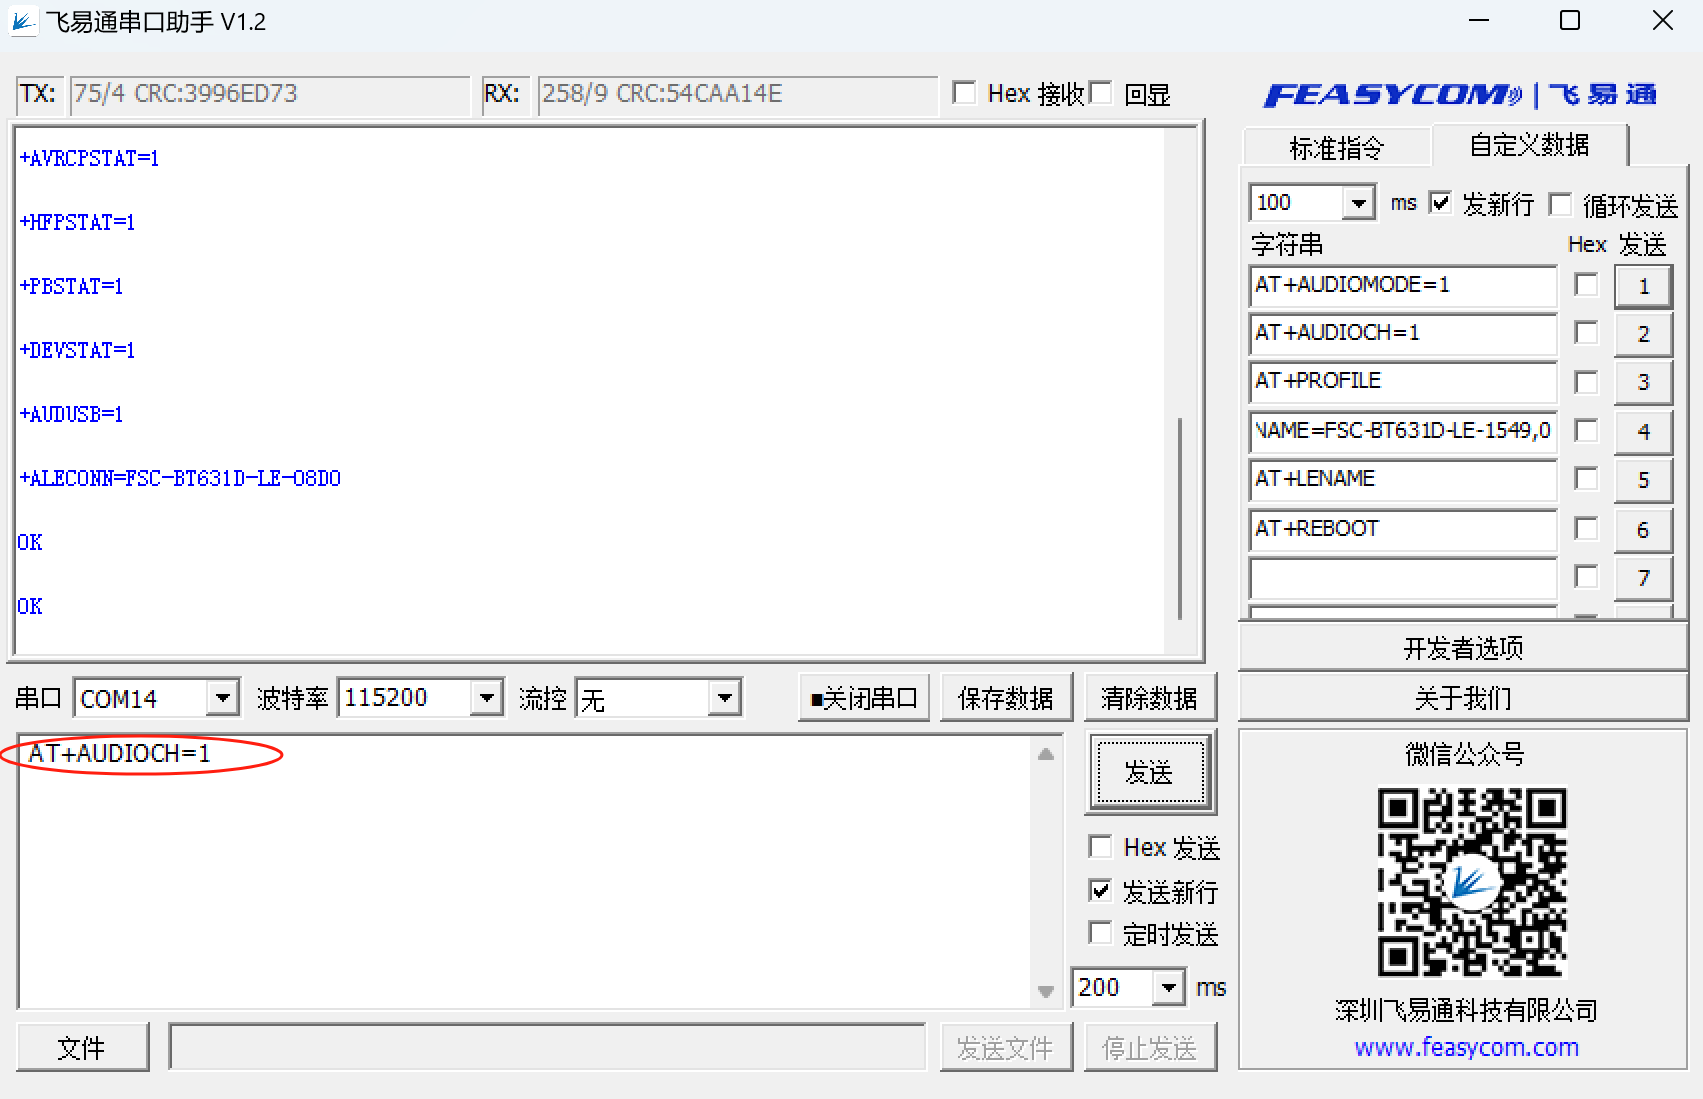Open the COM14 serial port dropdown

222,697
